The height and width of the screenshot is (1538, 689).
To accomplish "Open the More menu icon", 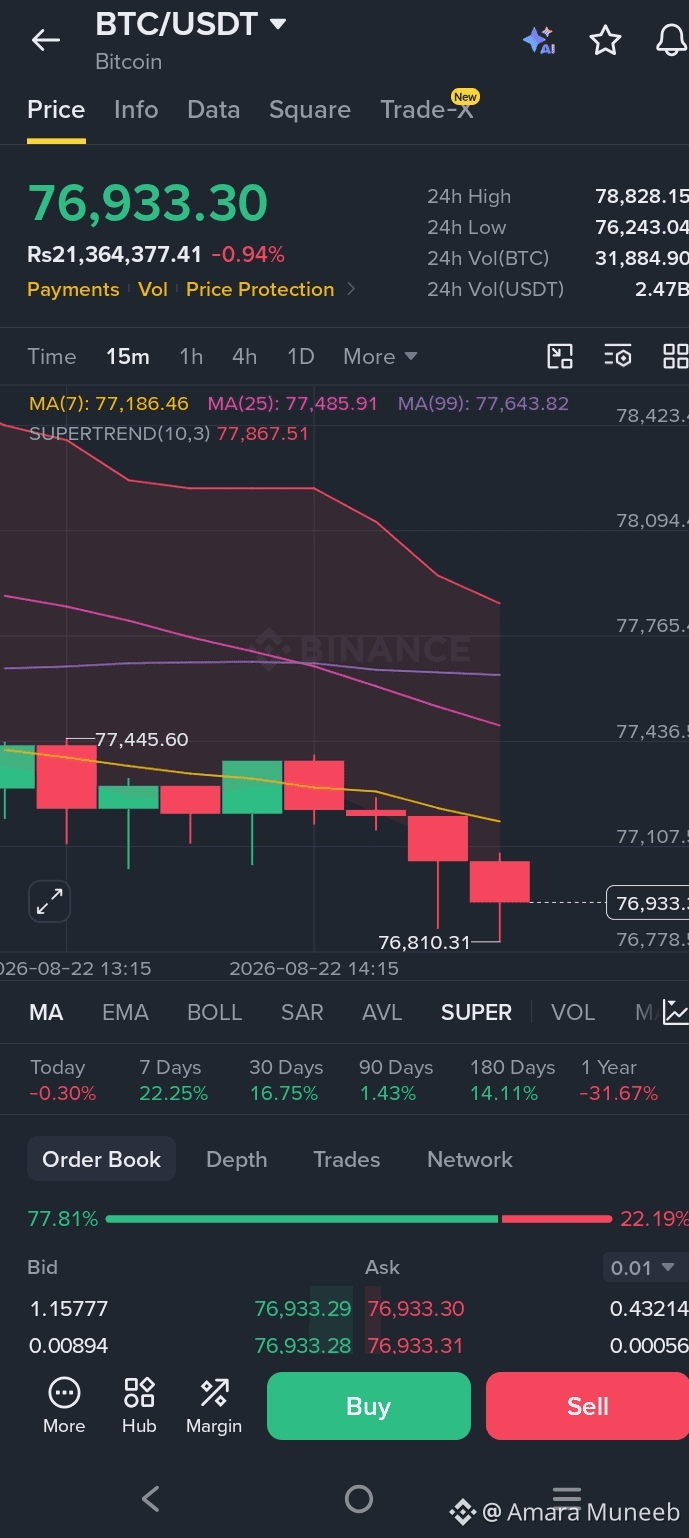I will tap(64, 1404).
